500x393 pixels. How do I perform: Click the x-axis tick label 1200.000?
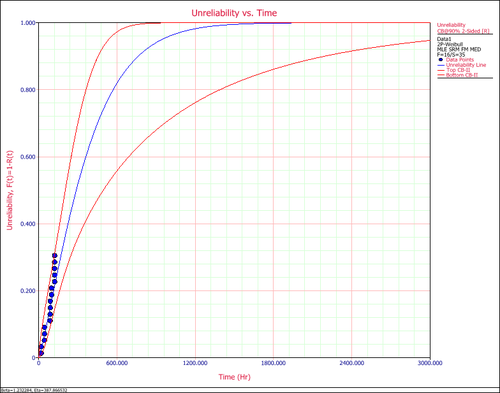pyautogui.click(x=195, y=363)
